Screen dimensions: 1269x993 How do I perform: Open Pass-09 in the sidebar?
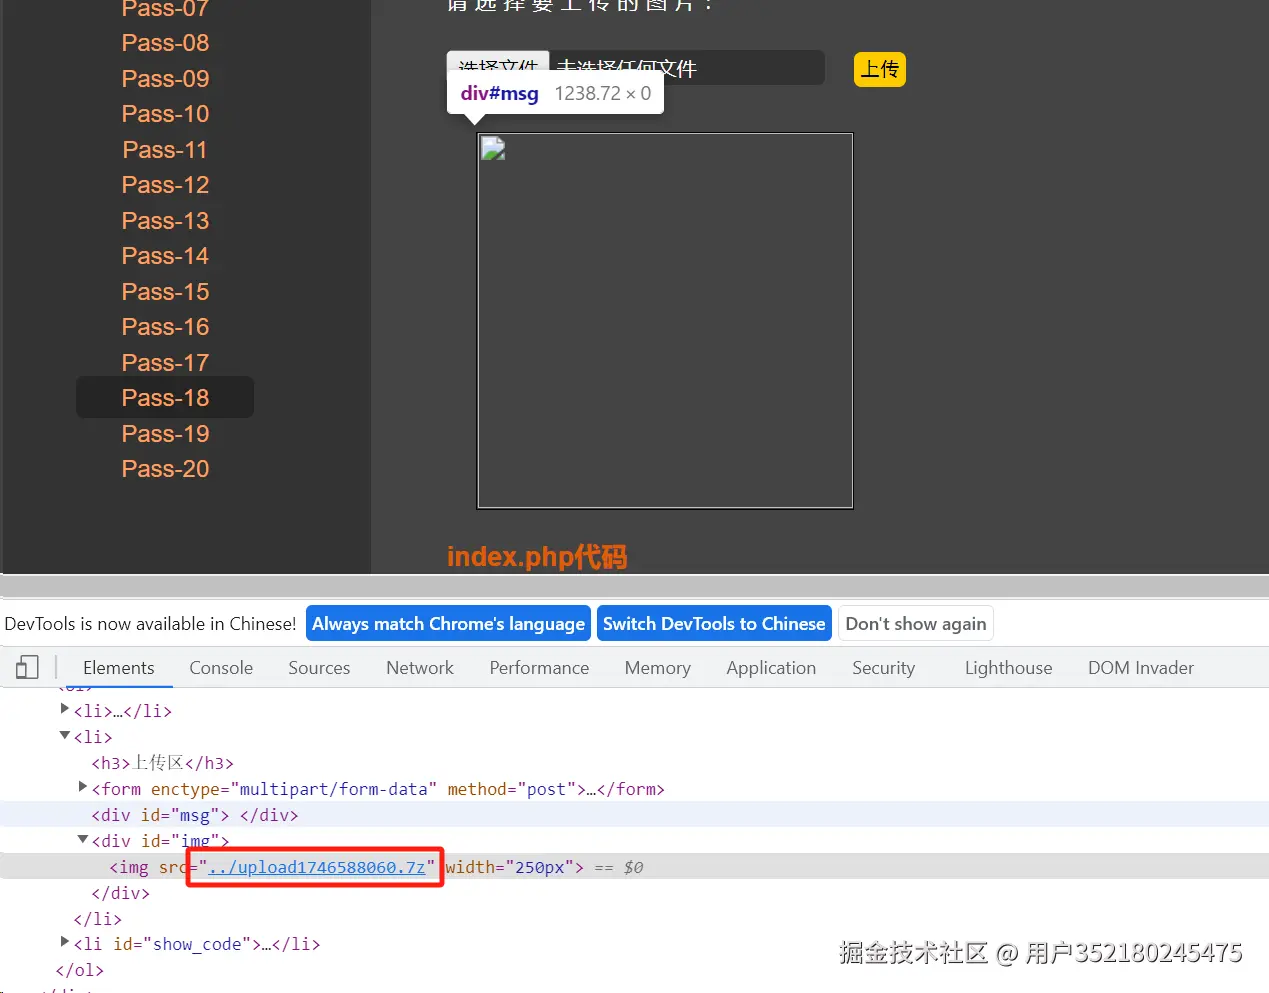165,79
